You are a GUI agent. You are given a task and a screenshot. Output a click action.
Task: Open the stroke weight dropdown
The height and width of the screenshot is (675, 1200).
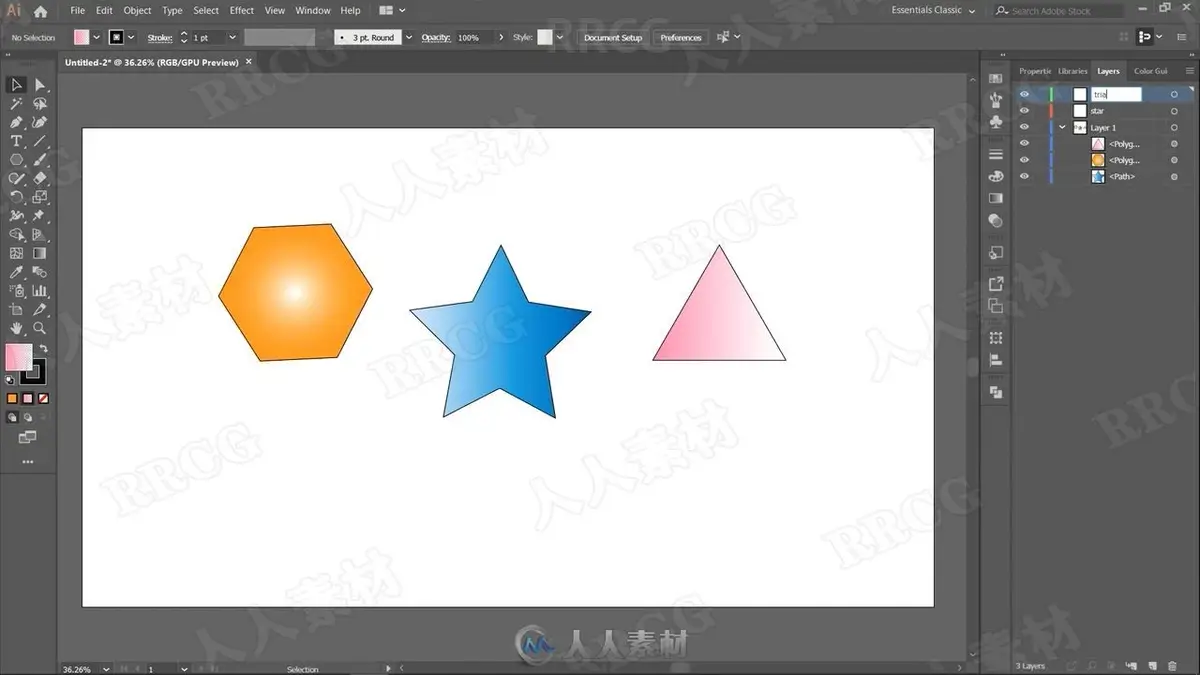232,38
